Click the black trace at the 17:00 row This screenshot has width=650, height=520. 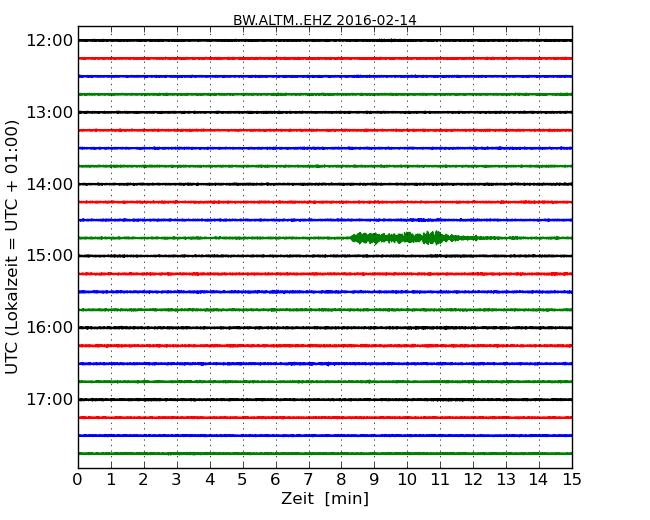coord(325,400)
